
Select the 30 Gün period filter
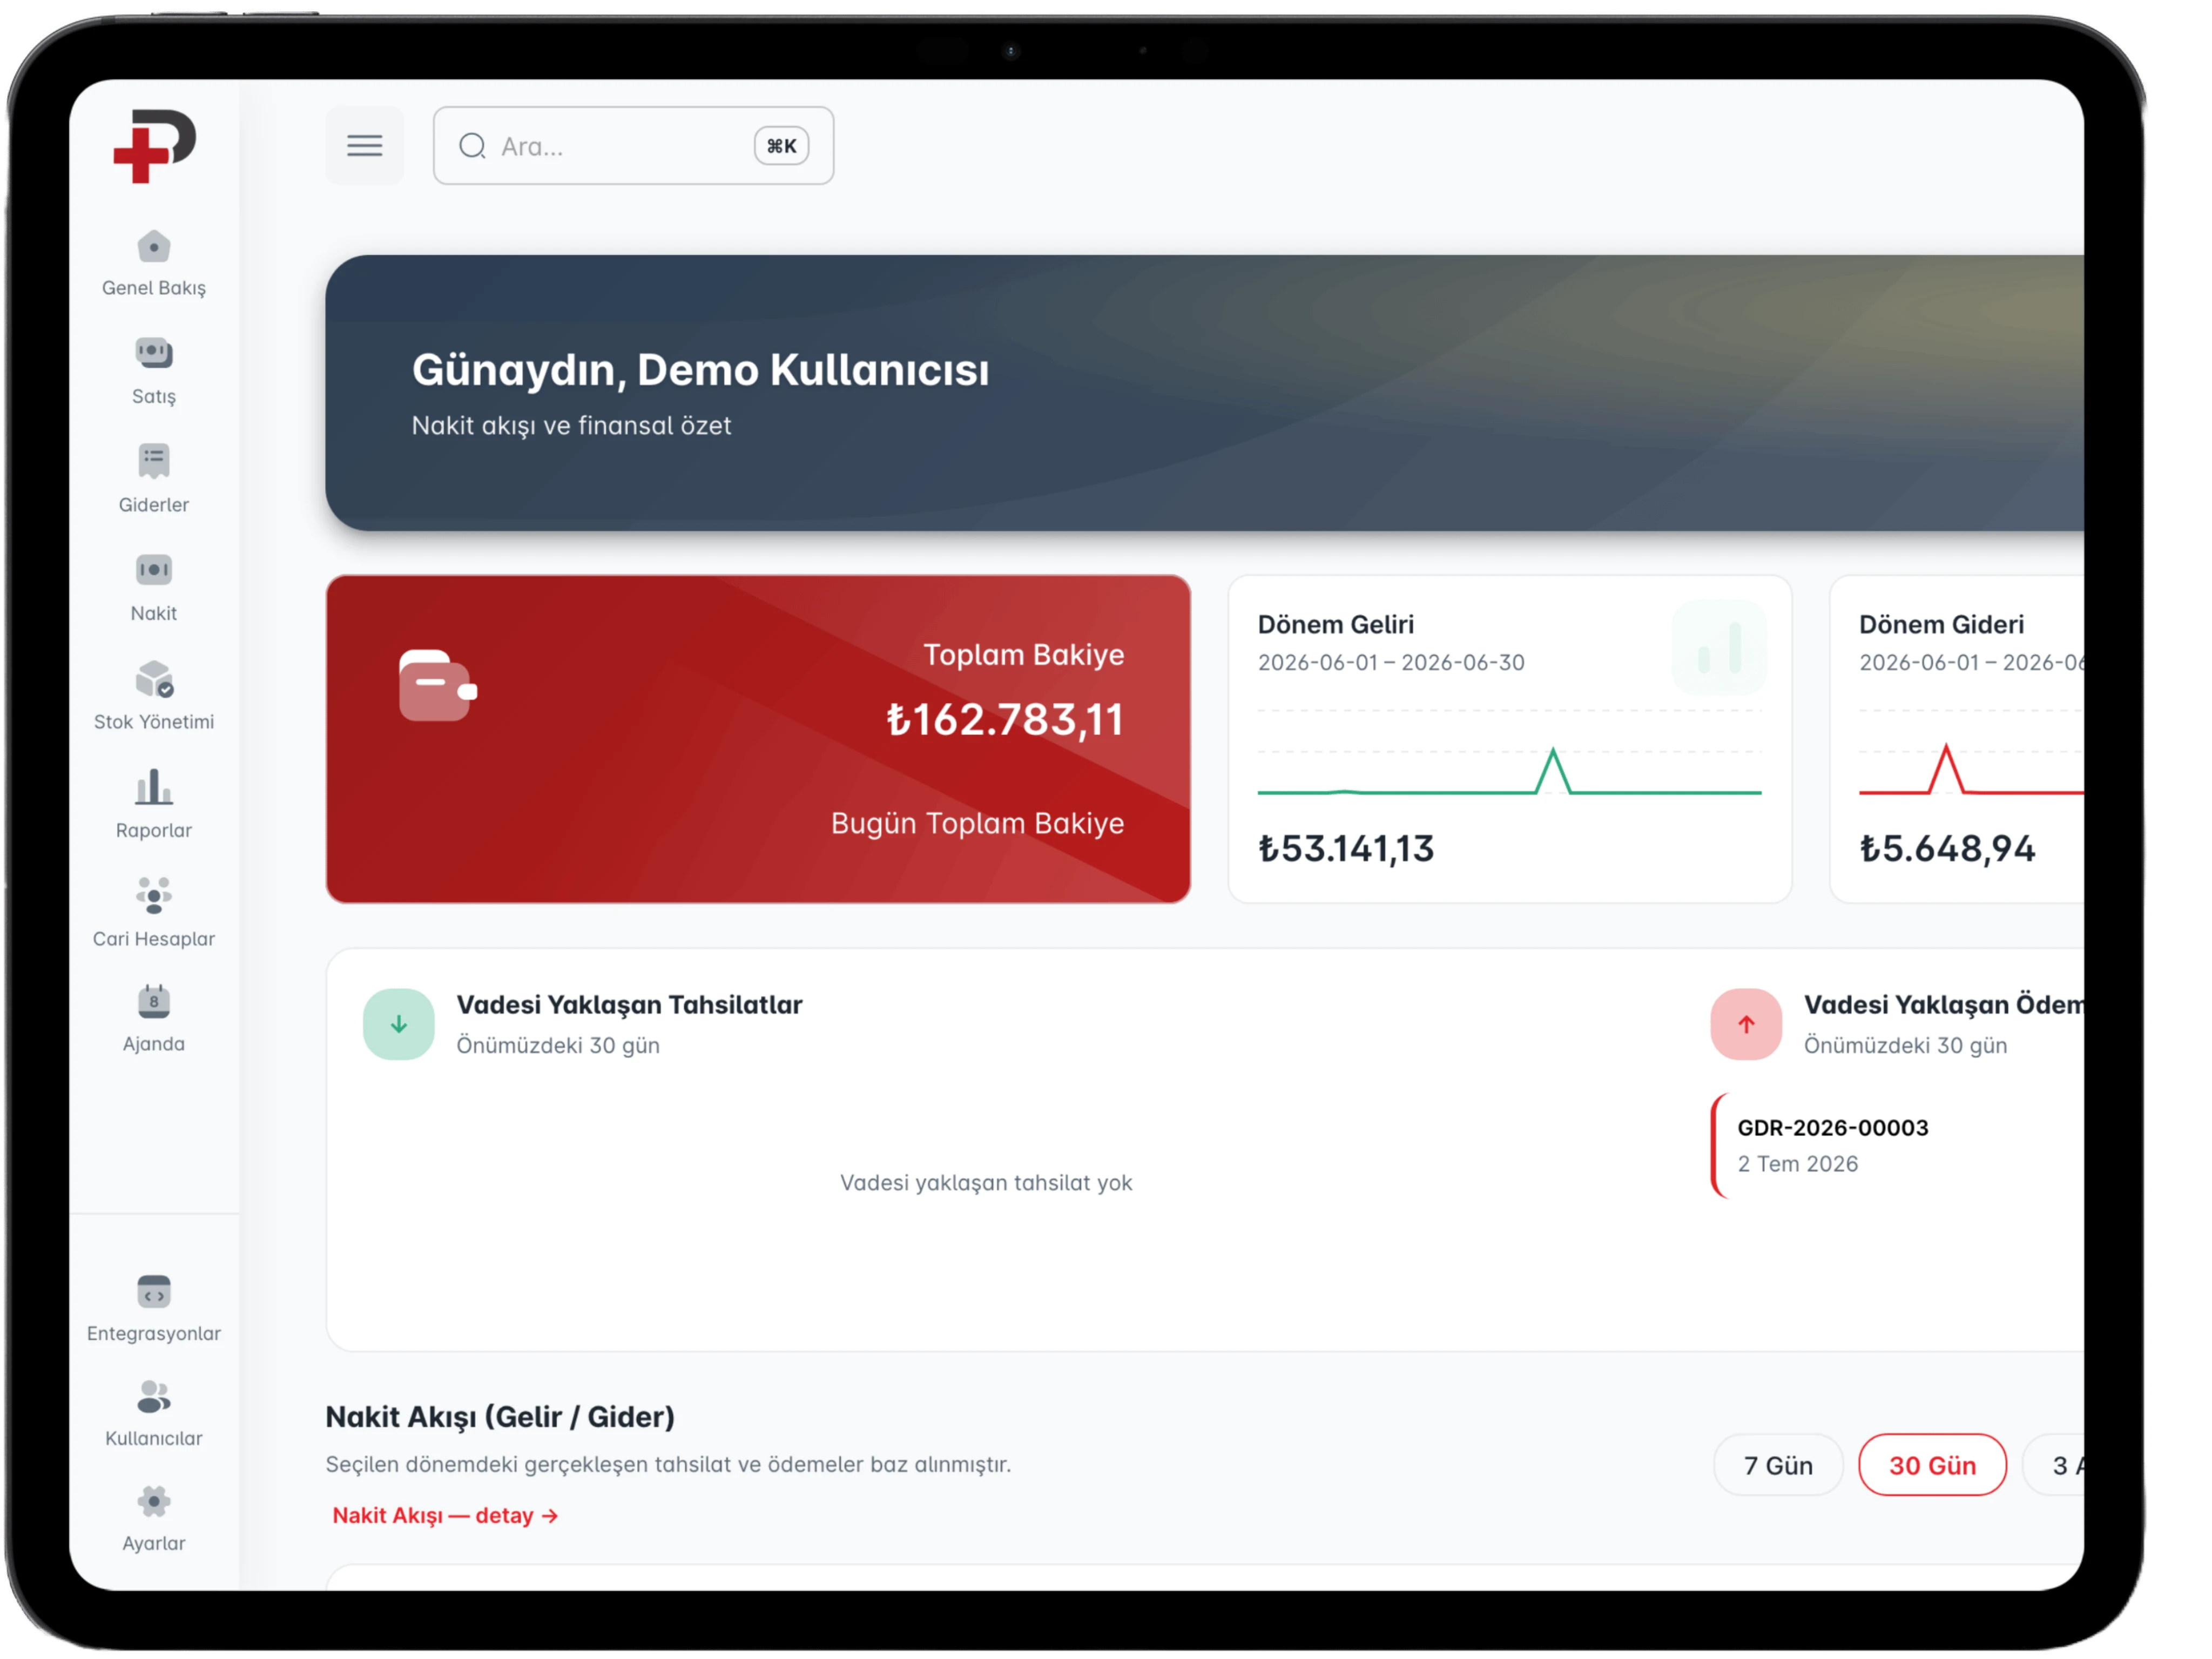click(x=1932, y=1465)
